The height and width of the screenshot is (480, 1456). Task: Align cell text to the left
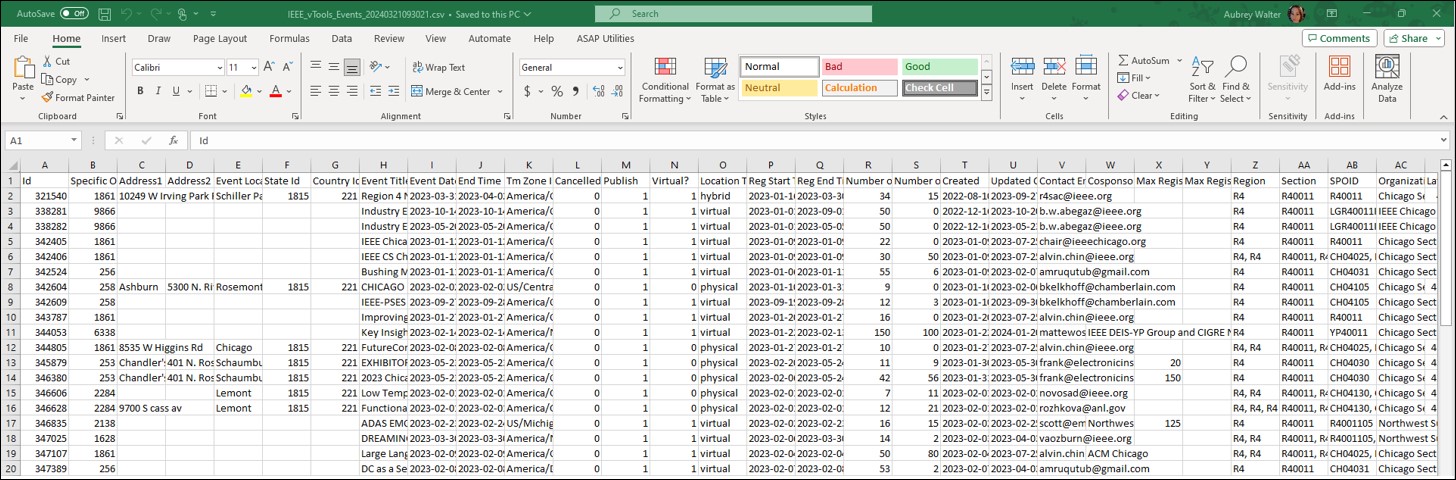tap(316, 91)
